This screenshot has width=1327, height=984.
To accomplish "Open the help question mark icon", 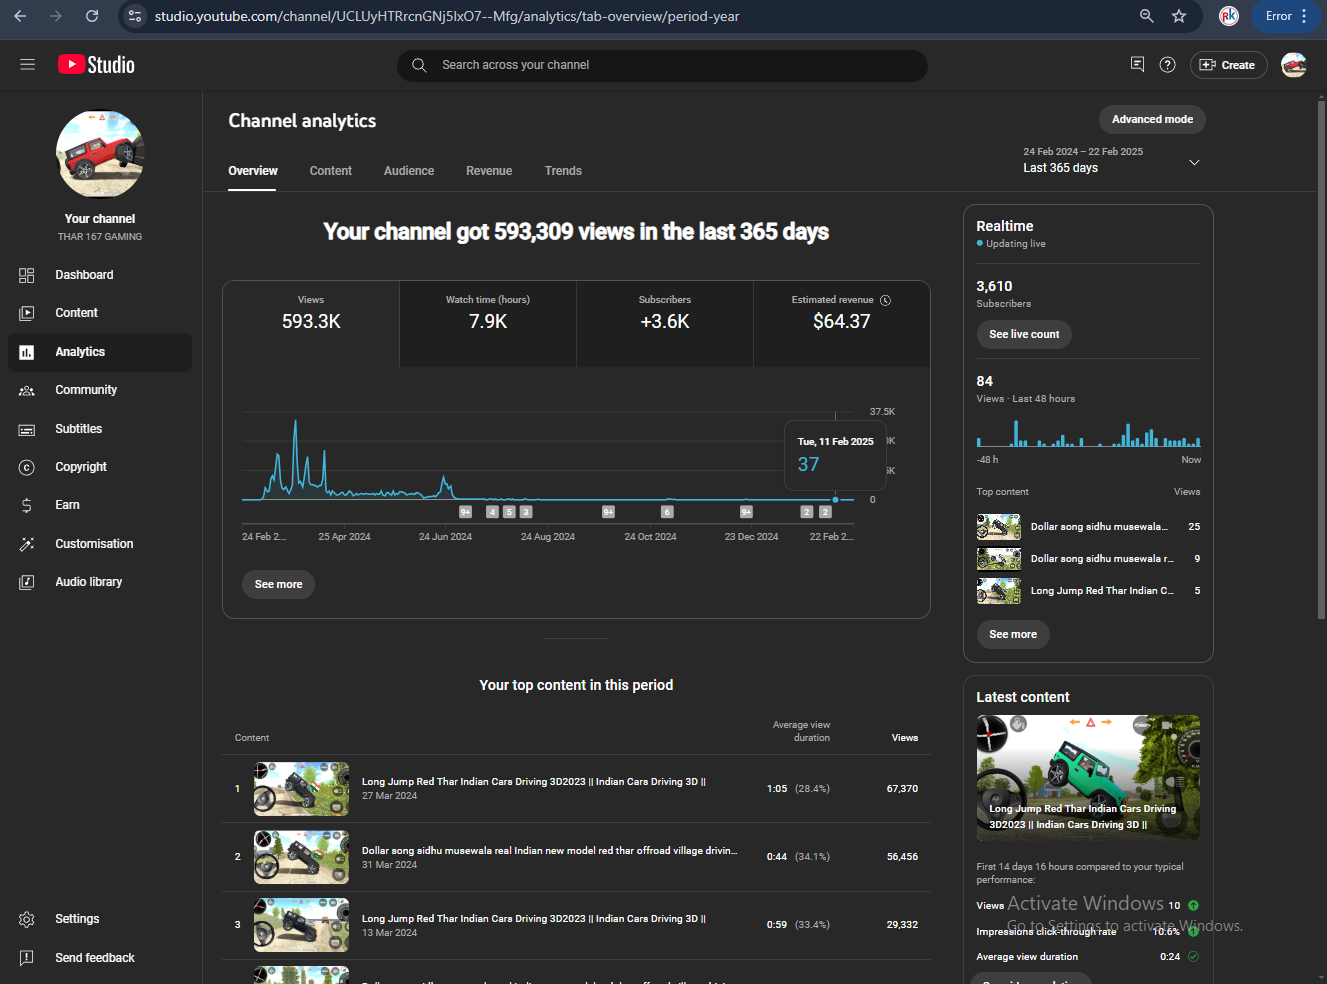I will pyautogui.click(x=1167, y=65).
